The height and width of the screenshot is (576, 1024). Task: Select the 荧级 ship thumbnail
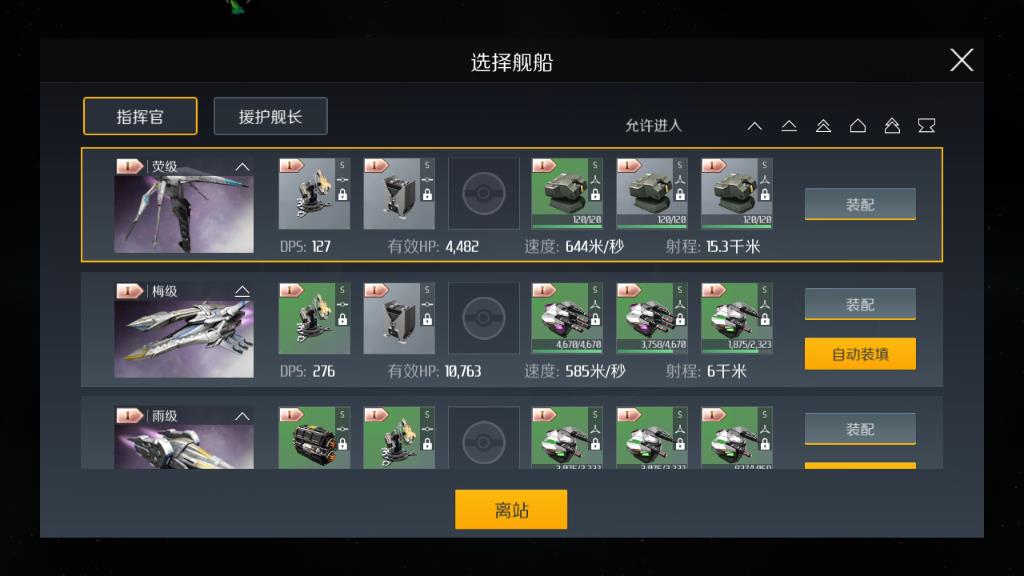(184, 205)
